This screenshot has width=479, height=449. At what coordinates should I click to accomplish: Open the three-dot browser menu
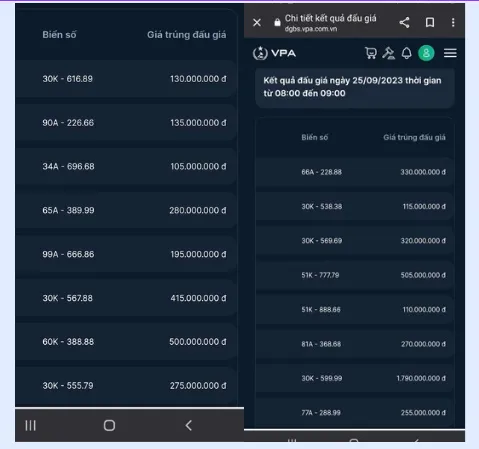453,22
